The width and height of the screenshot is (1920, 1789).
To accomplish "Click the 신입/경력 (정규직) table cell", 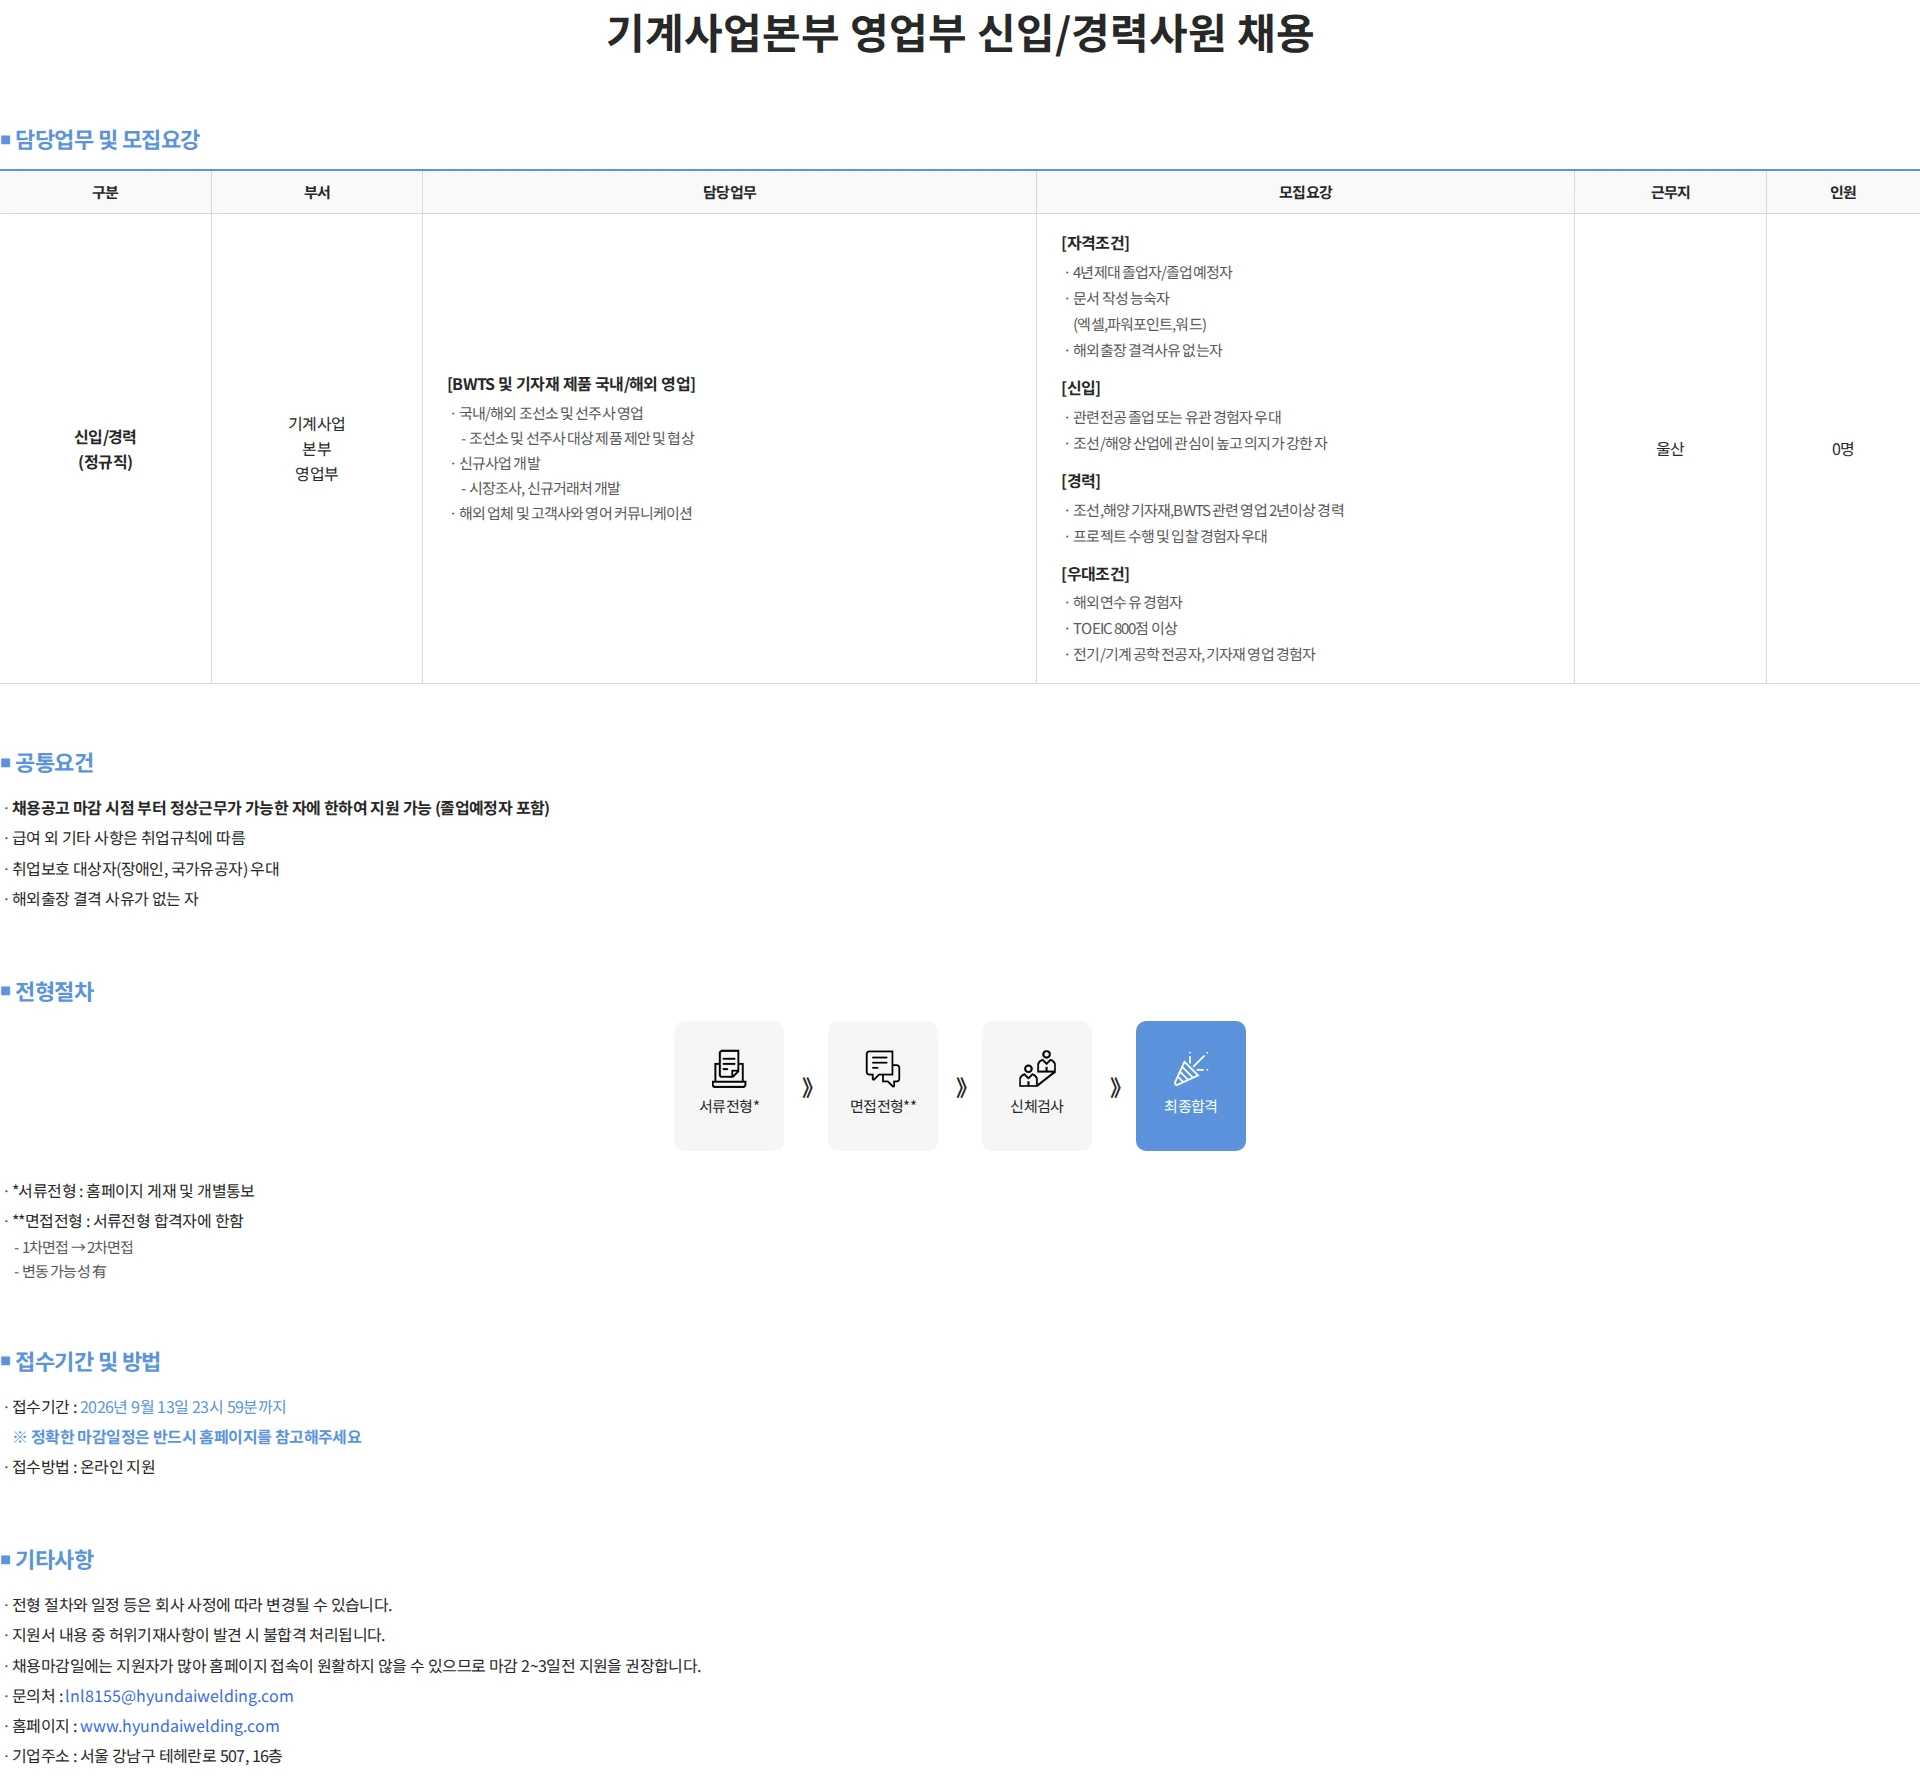I will point(105,449).
